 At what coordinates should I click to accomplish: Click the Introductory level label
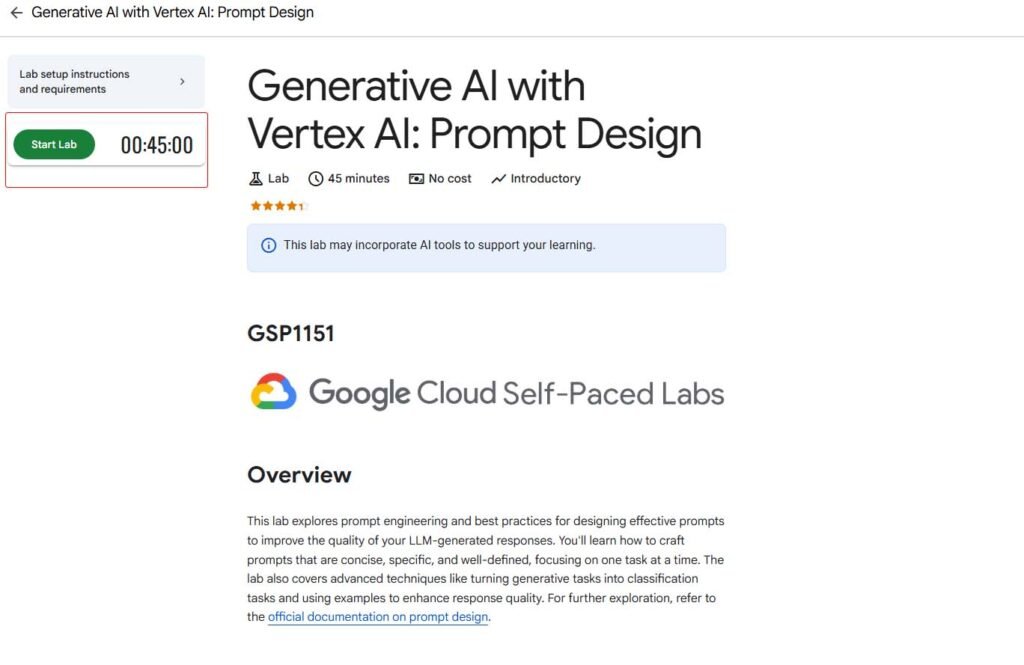coord(545,178)
